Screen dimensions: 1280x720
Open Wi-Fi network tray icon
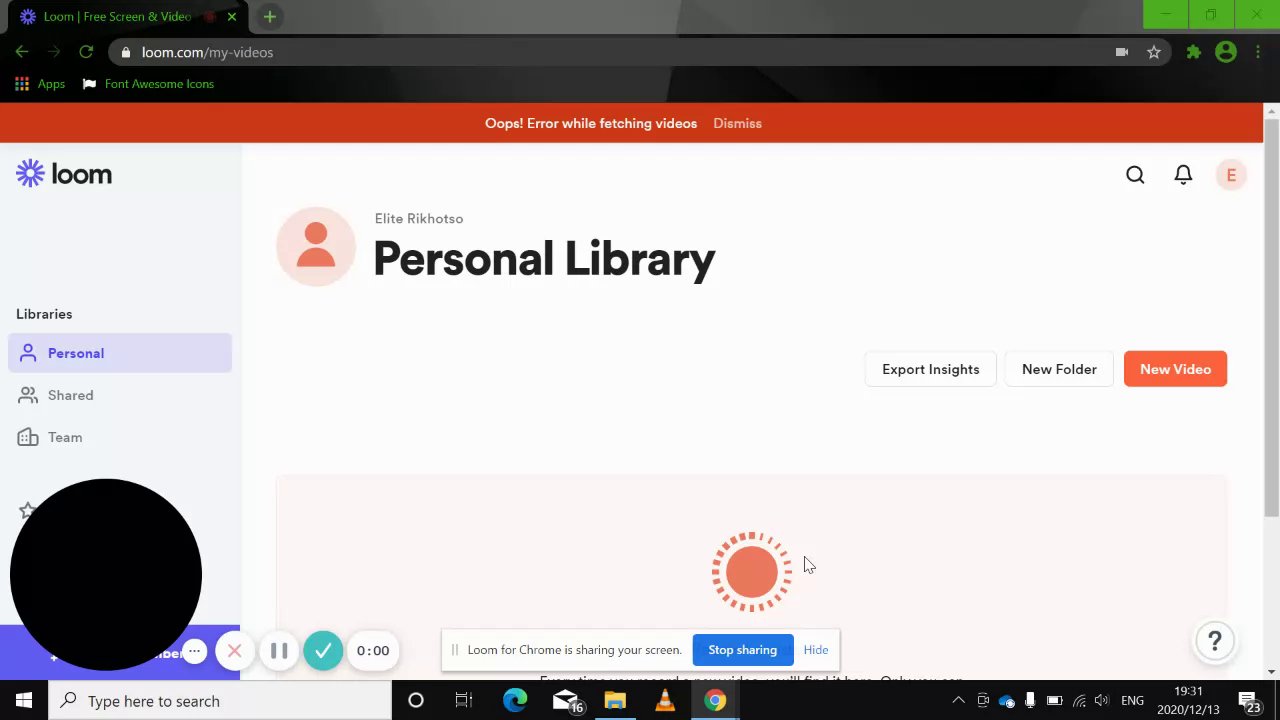pyautogui.click(x=1079, y=701)
